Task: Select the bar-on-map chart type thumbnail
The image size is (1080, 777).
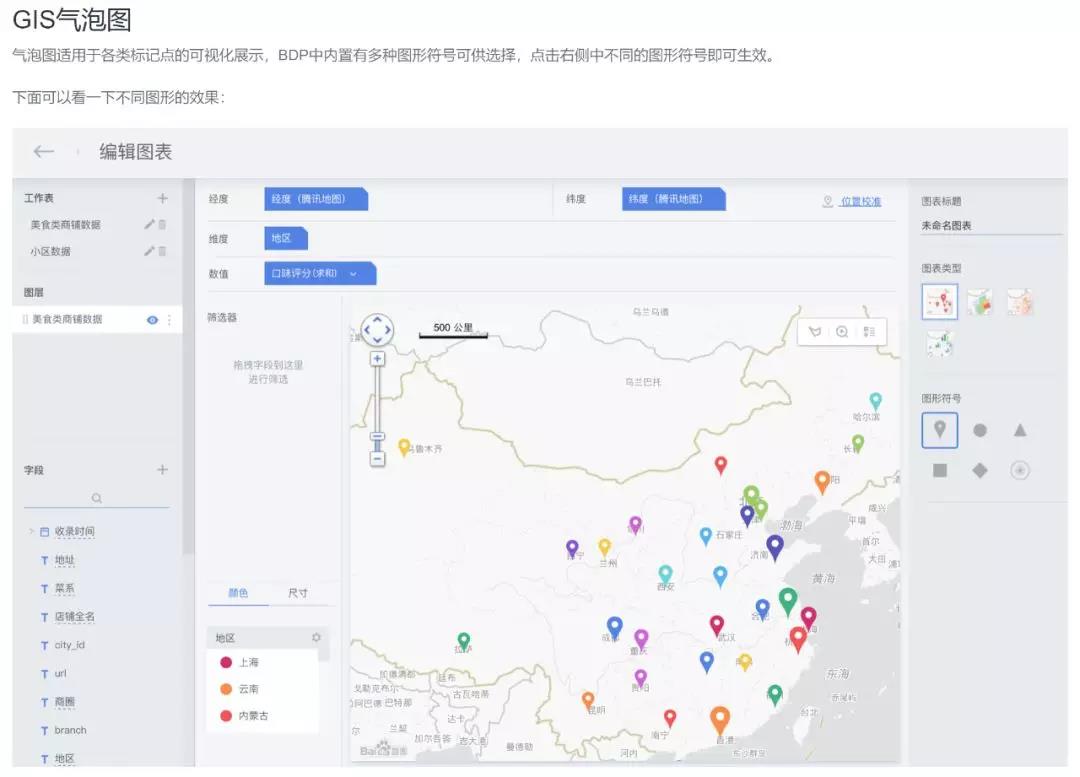Action: point(939,343)
